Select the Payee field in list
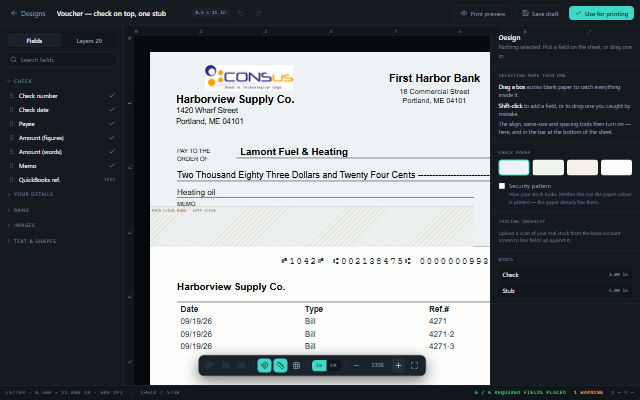This screenshot has height=400, width=640. coord(62,124)
